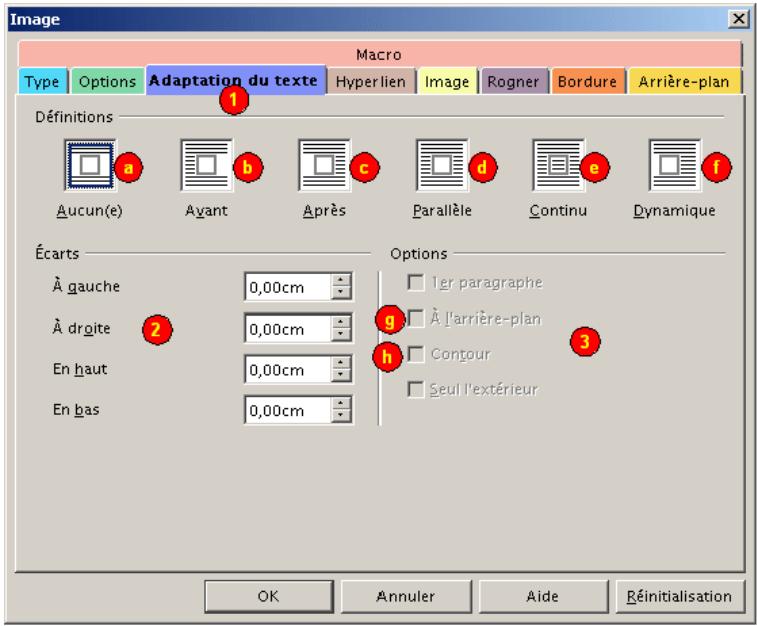Screen dimensions: 757x626
Task: Switch to the Type tab
Action: point(42,82)
